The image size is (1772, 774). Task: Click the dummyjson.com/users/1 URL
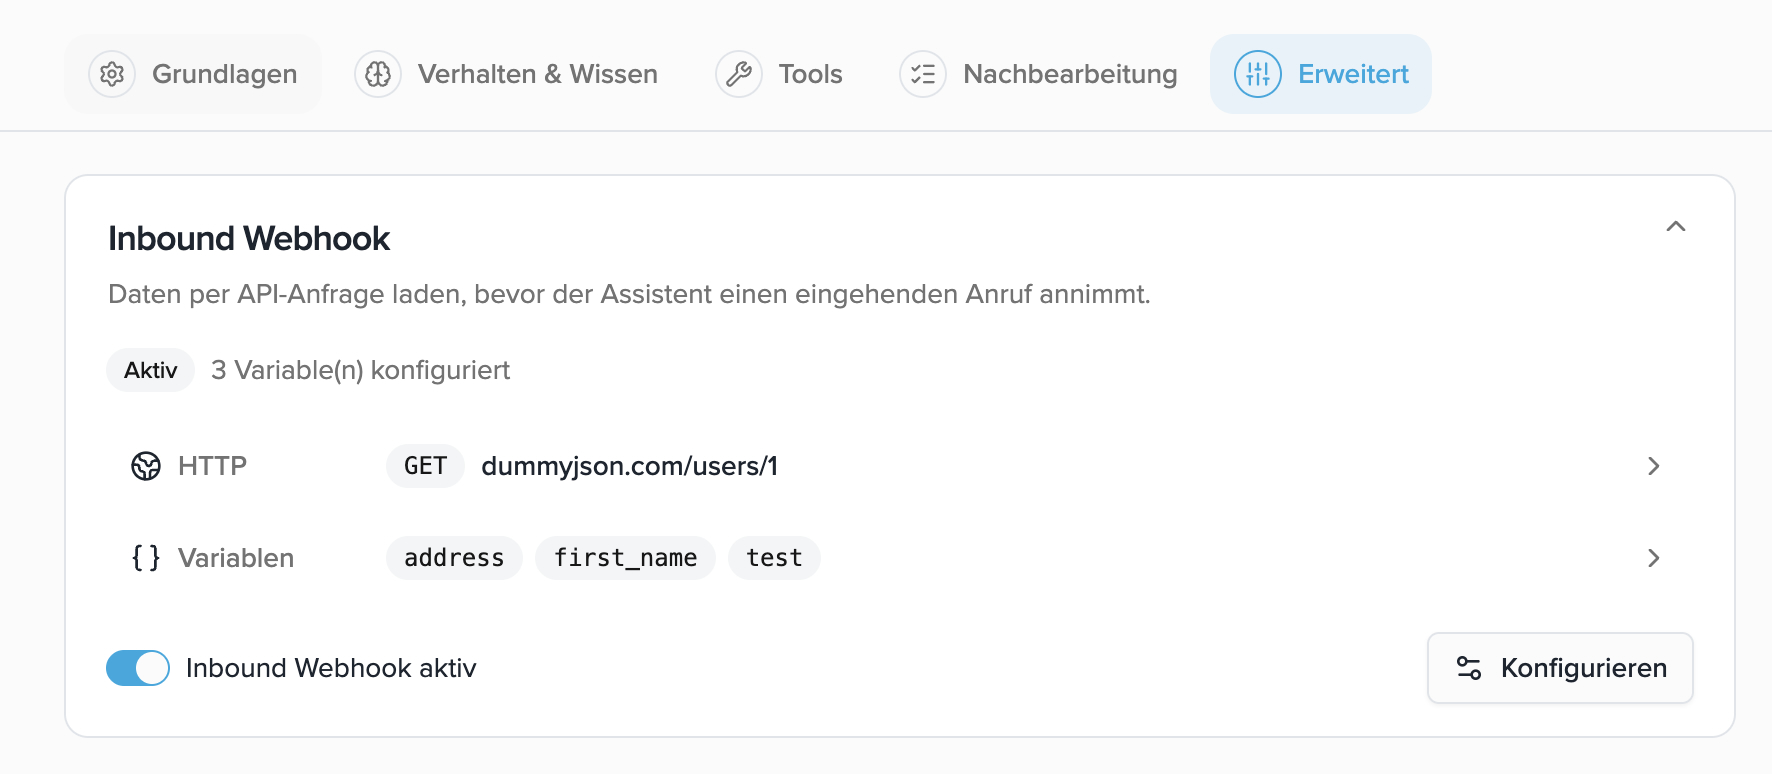pyautogui.click(x=630, y=466)
